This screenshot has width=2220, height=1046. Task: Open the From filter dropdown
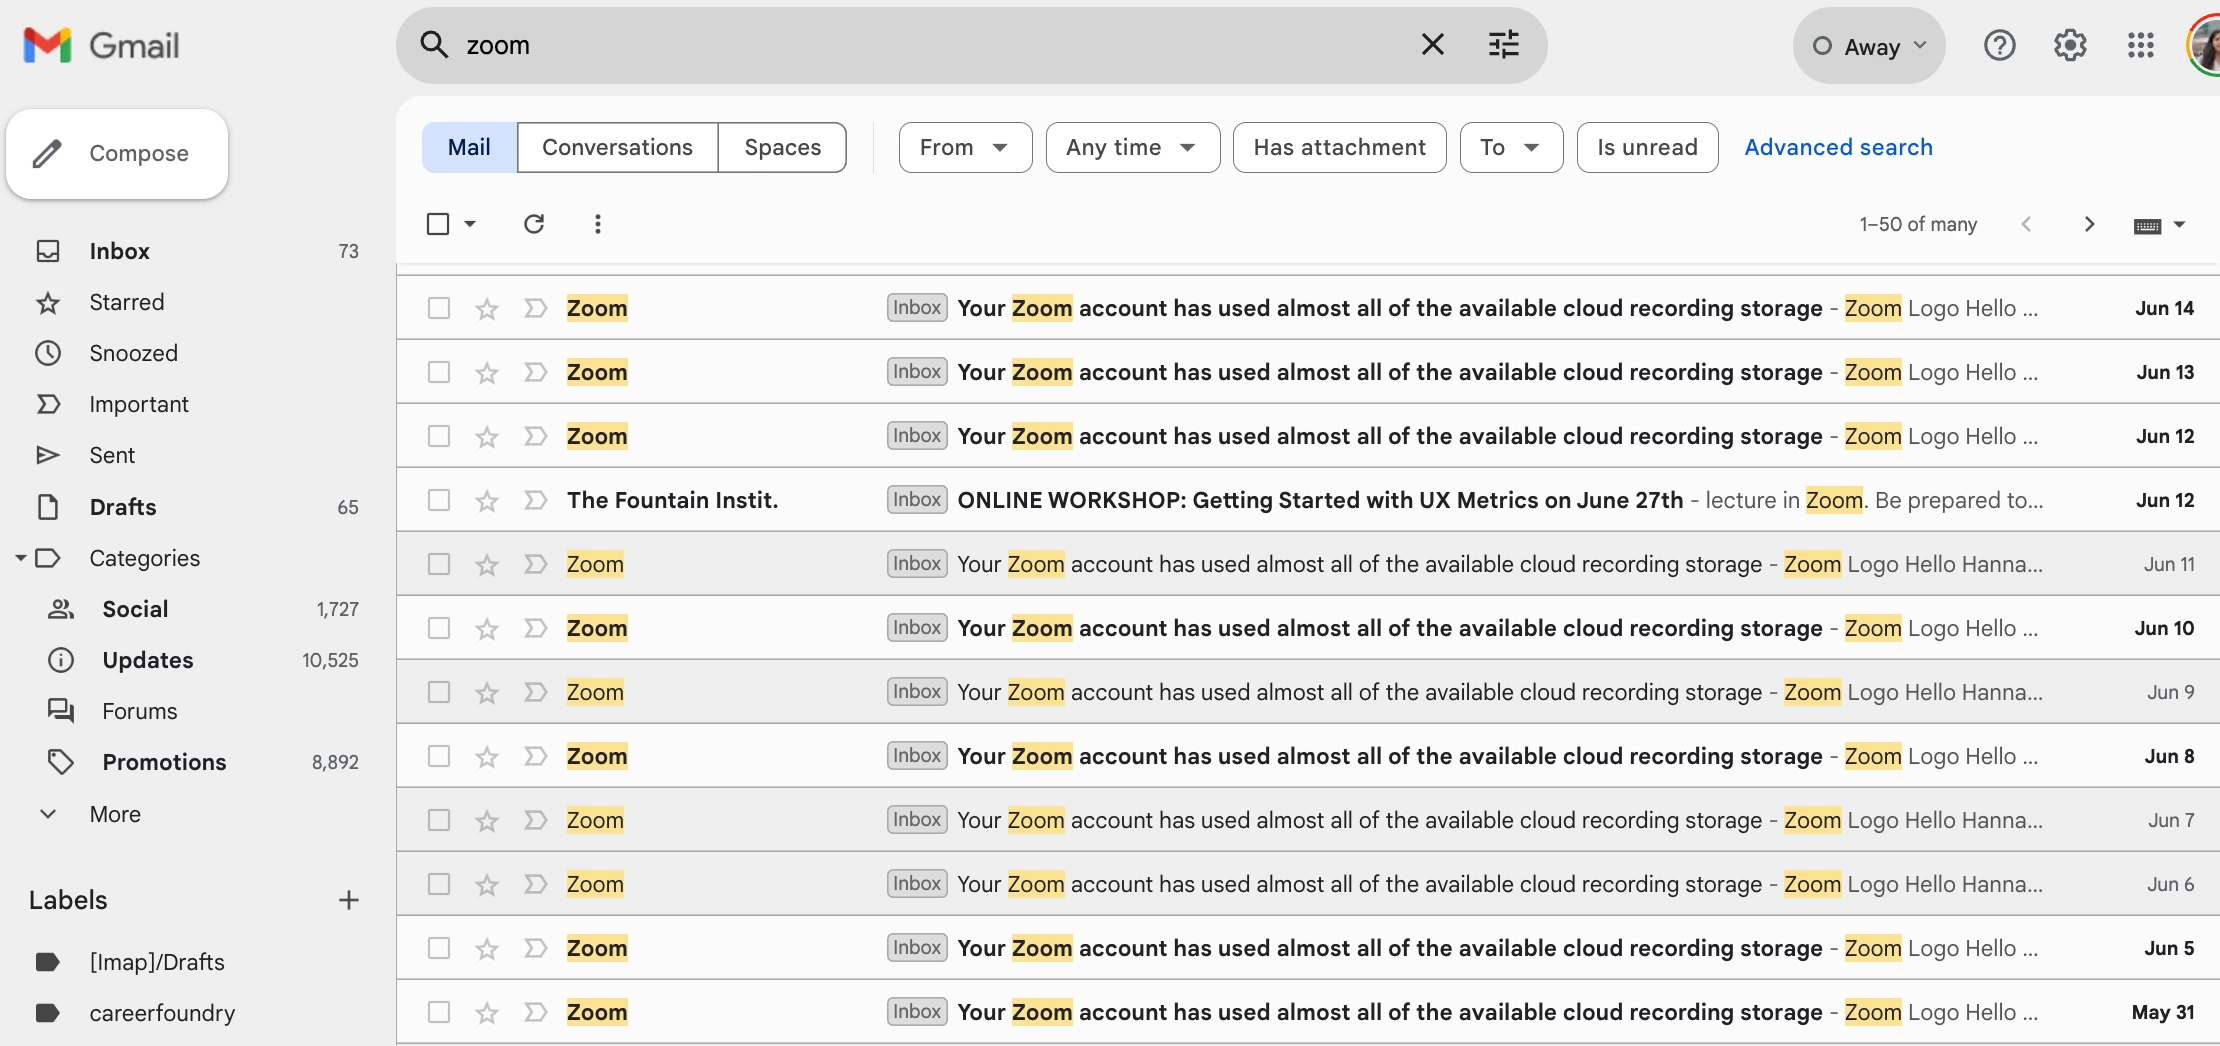pos(965,148)
